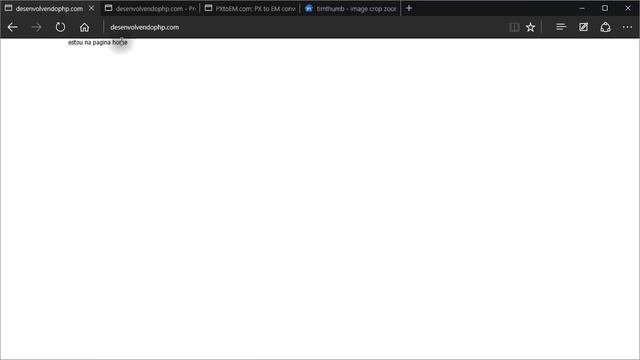Close the first desenvolvendophp.com tab
Image resolution: width=640 pixels, height=360 pixels.
(91, 8)
